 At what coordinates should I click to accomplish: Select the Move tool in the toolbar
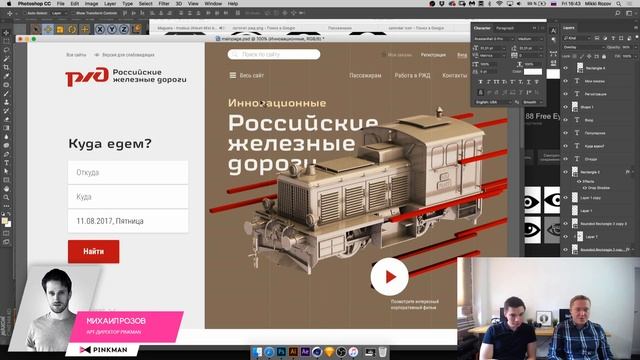(x=6, y=33)
